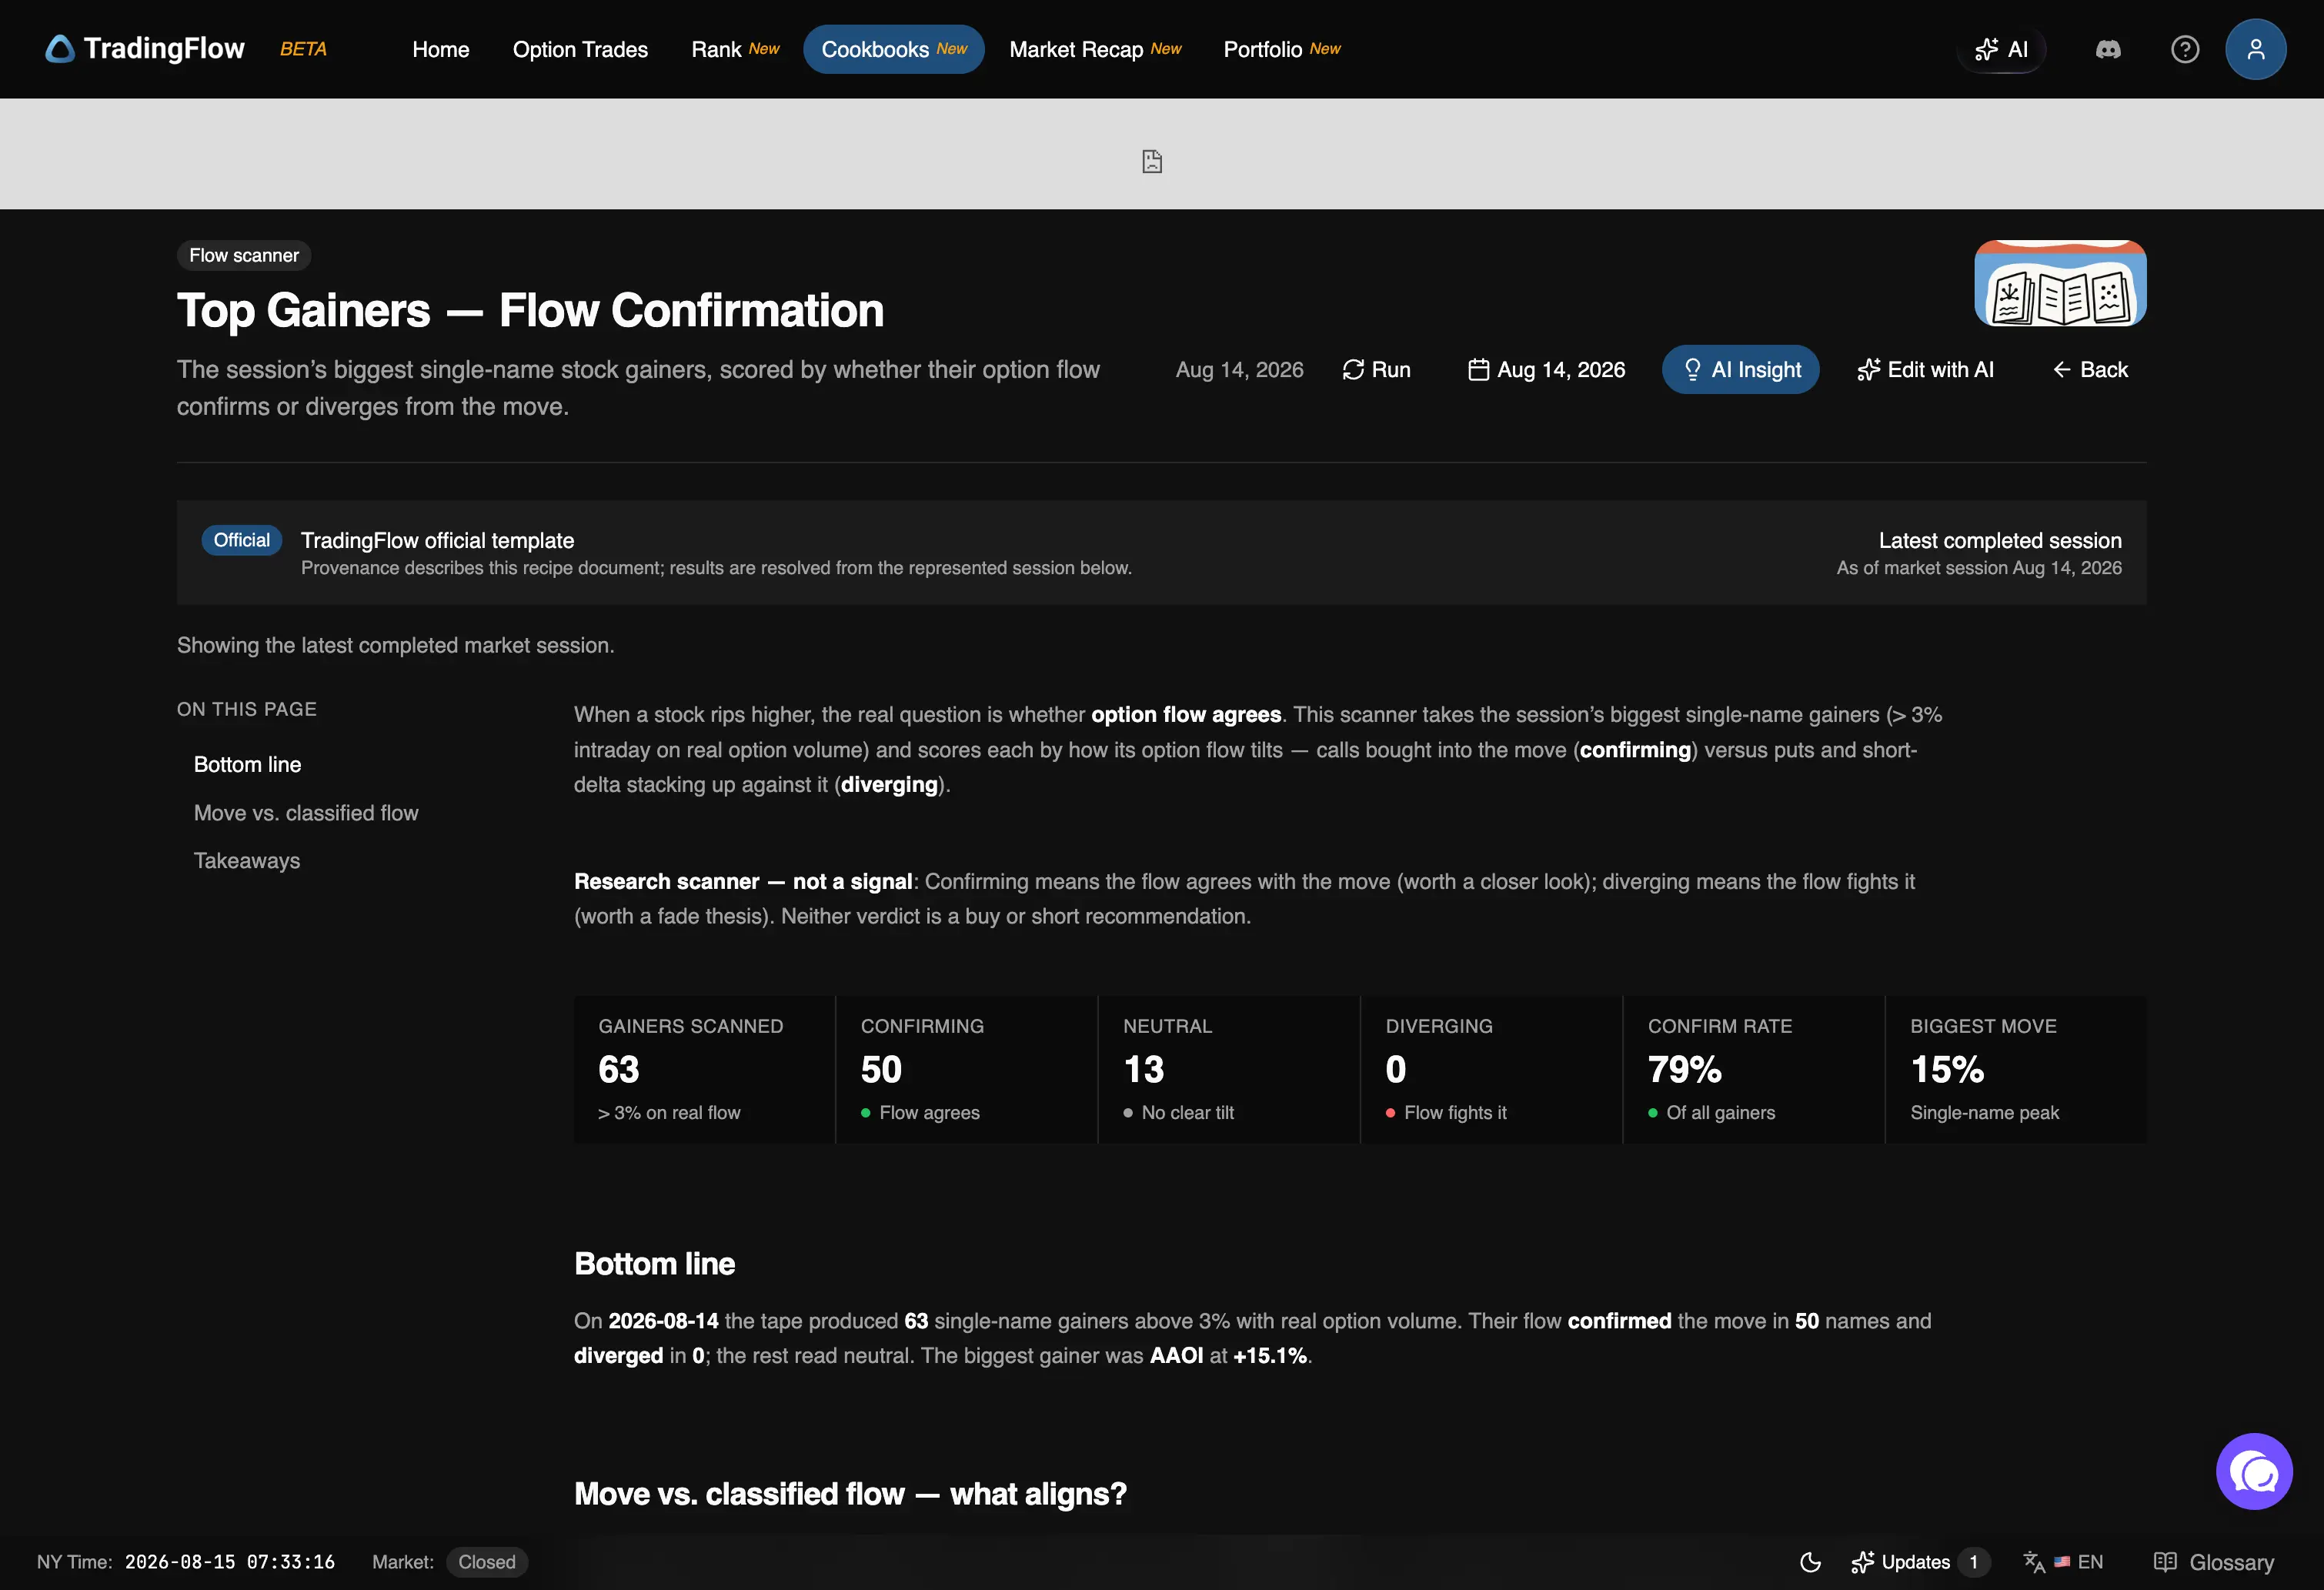Open Updates notifications
The height and width of the screenshot is (1590, 2324).
tap(1920, 1562)
